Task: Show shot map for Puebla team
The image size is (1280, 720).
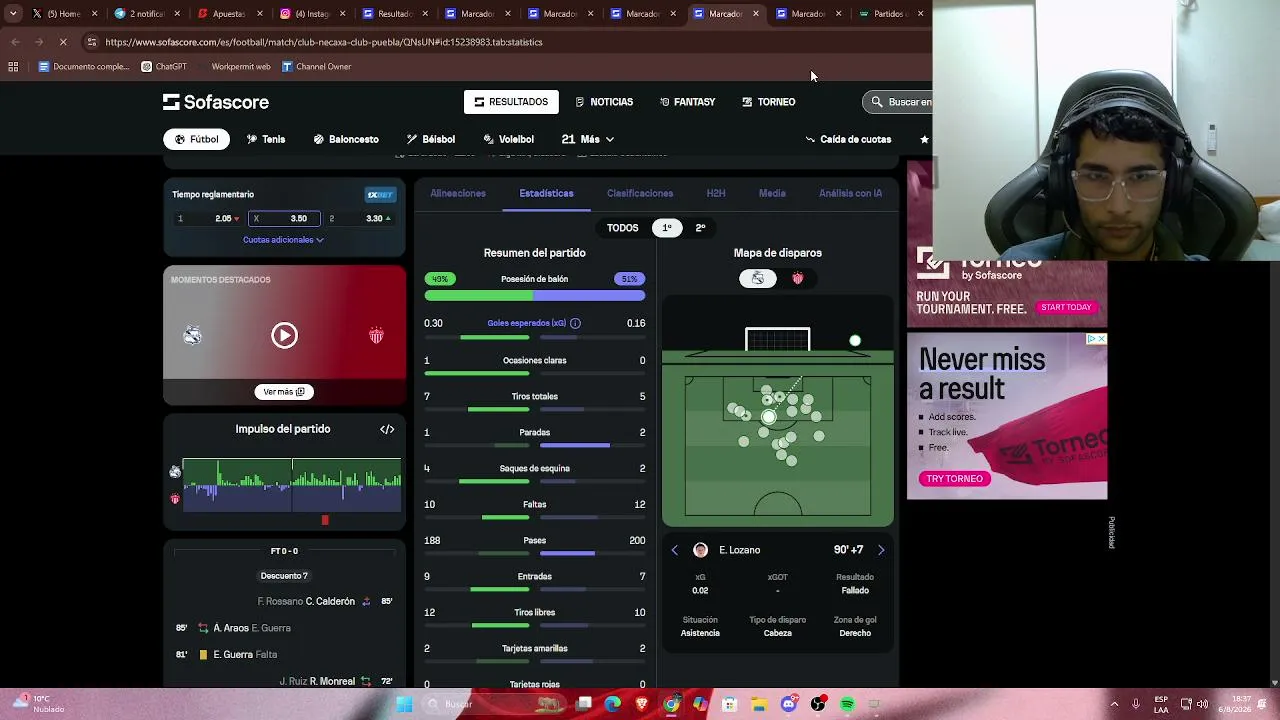Action: coord(758,279)
